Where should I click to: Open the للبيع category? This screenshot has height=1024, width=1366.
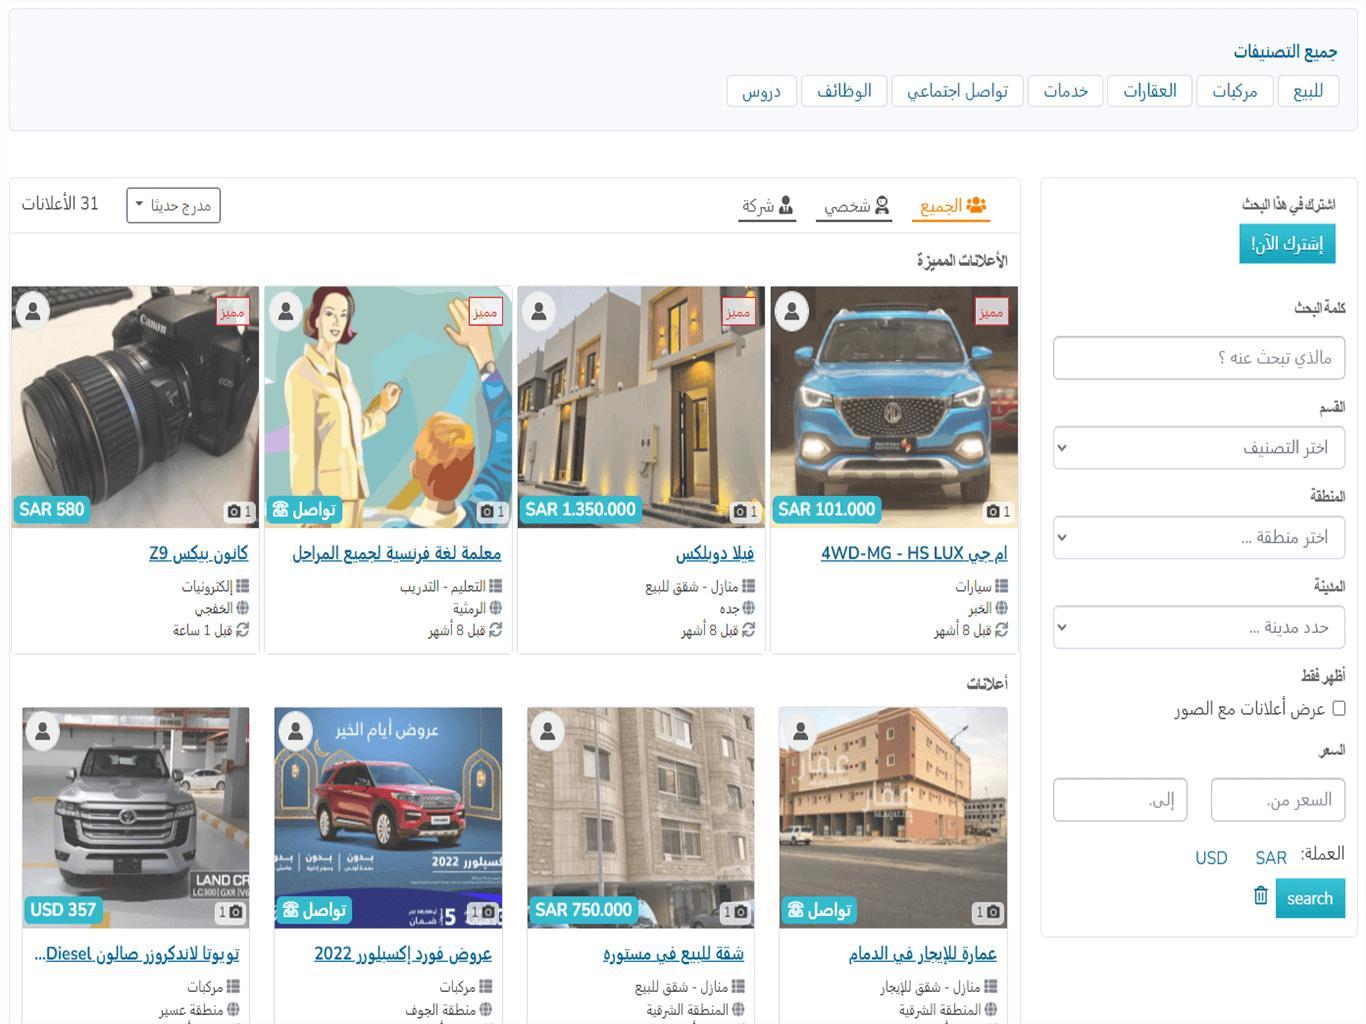click(1307, 91)
